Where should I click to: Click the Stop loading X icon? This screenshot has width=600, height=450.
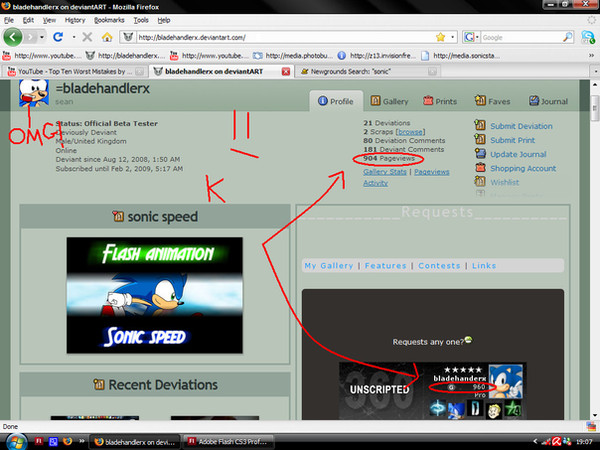pos(87,37)
